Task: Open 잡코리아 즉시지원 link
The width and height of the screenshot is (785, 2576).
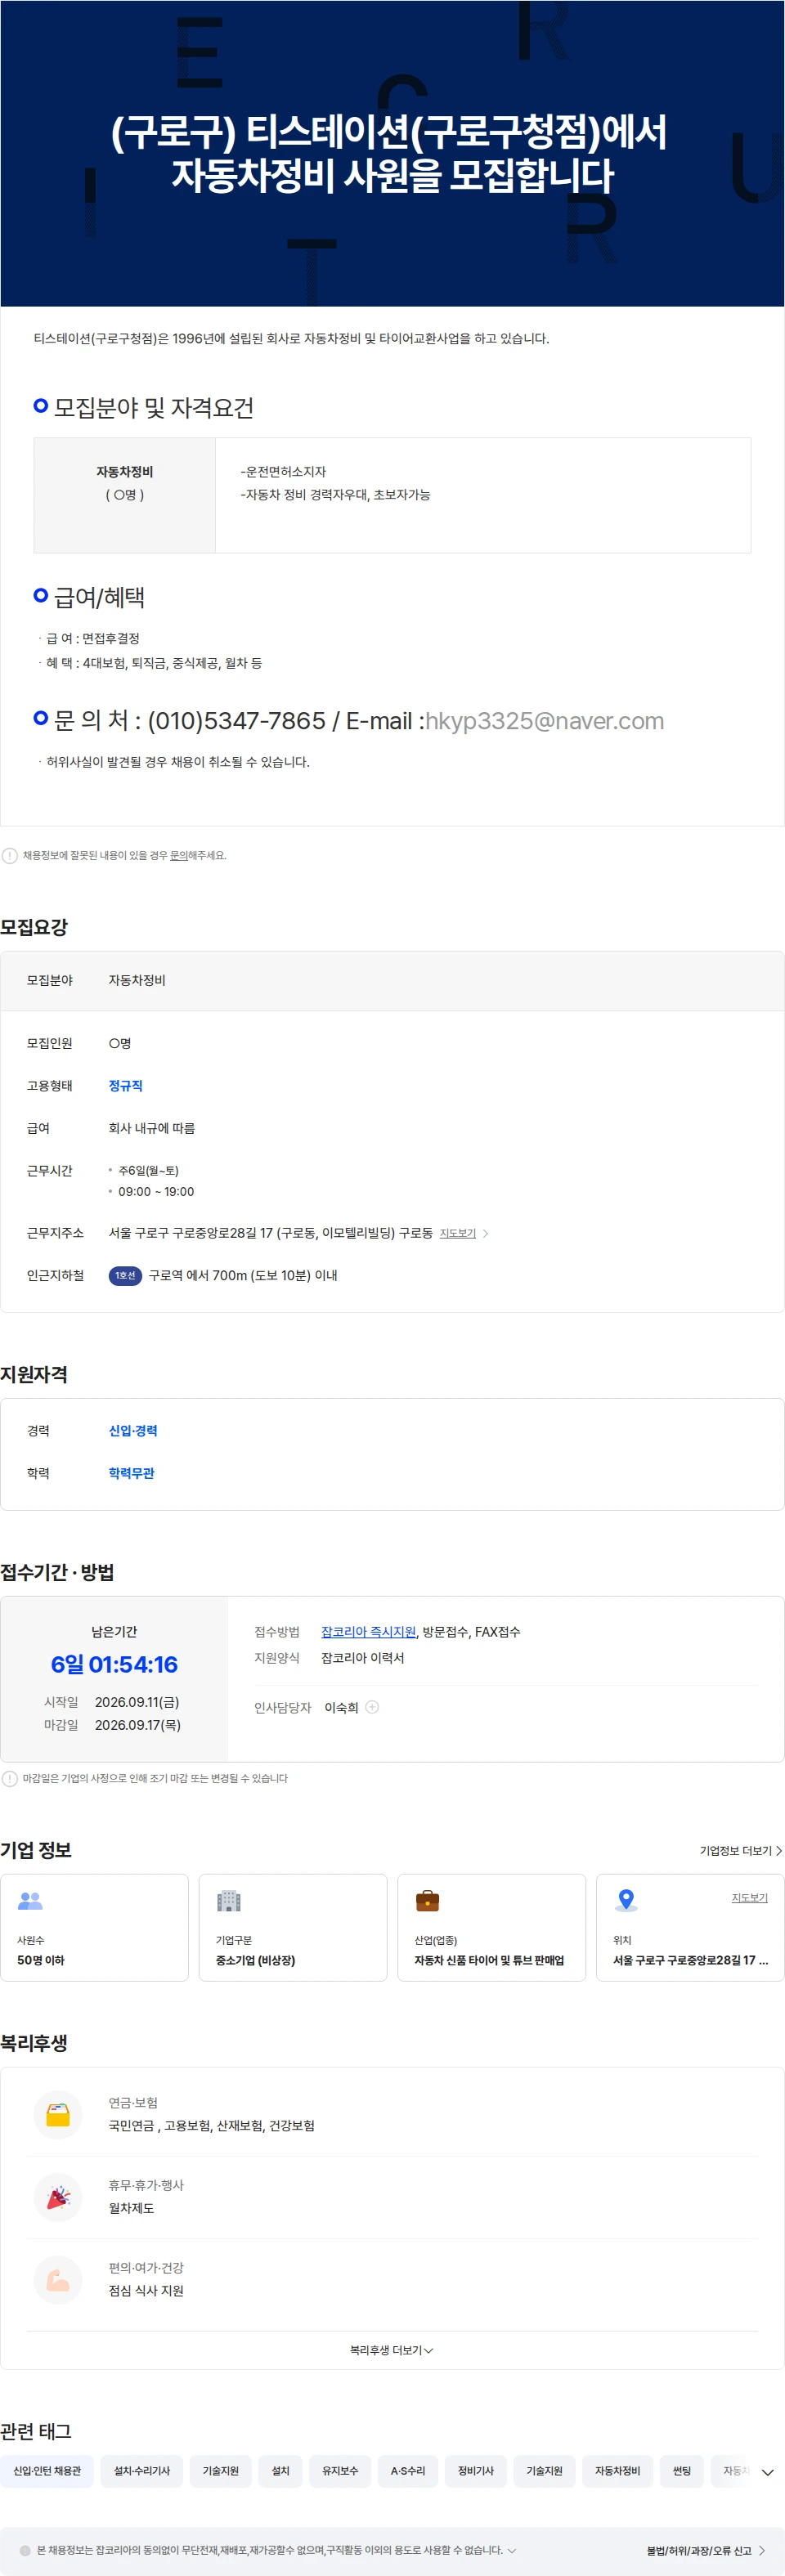Action: [x=368, y=1632]
